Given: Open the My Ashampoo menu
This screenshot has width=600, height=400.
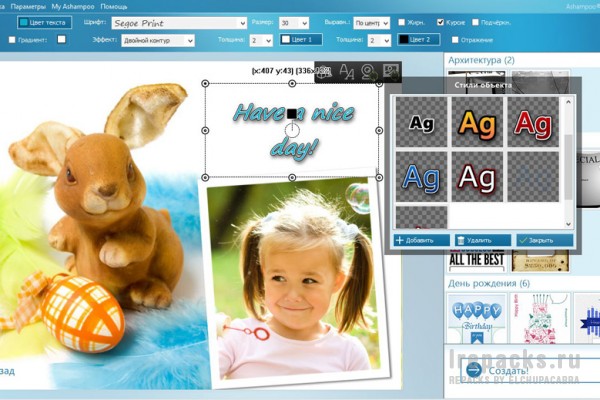Looking at the screenshot, I should (x=73, y=7).
